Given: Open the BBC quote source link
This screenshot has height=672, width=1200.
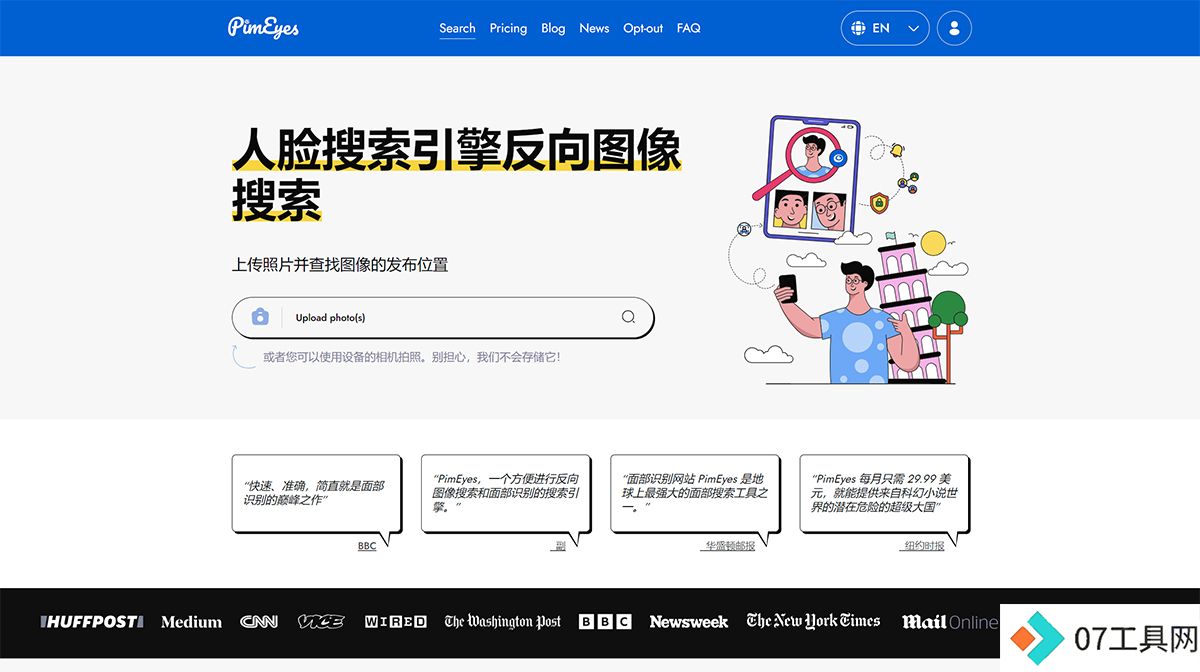Looking at the screenshot, I should tap(367, 546).
